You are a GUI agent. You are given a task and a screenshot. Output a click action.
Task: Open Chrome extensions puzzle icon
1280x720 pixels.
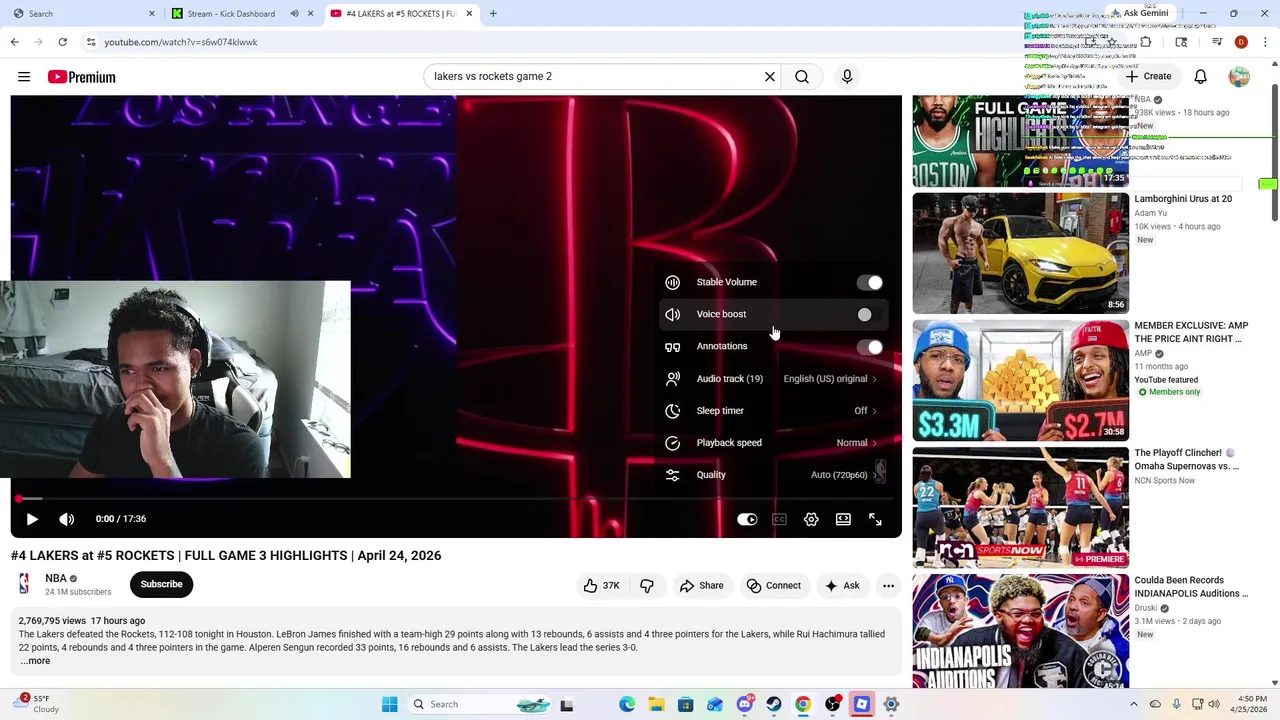pos(1146,42)
